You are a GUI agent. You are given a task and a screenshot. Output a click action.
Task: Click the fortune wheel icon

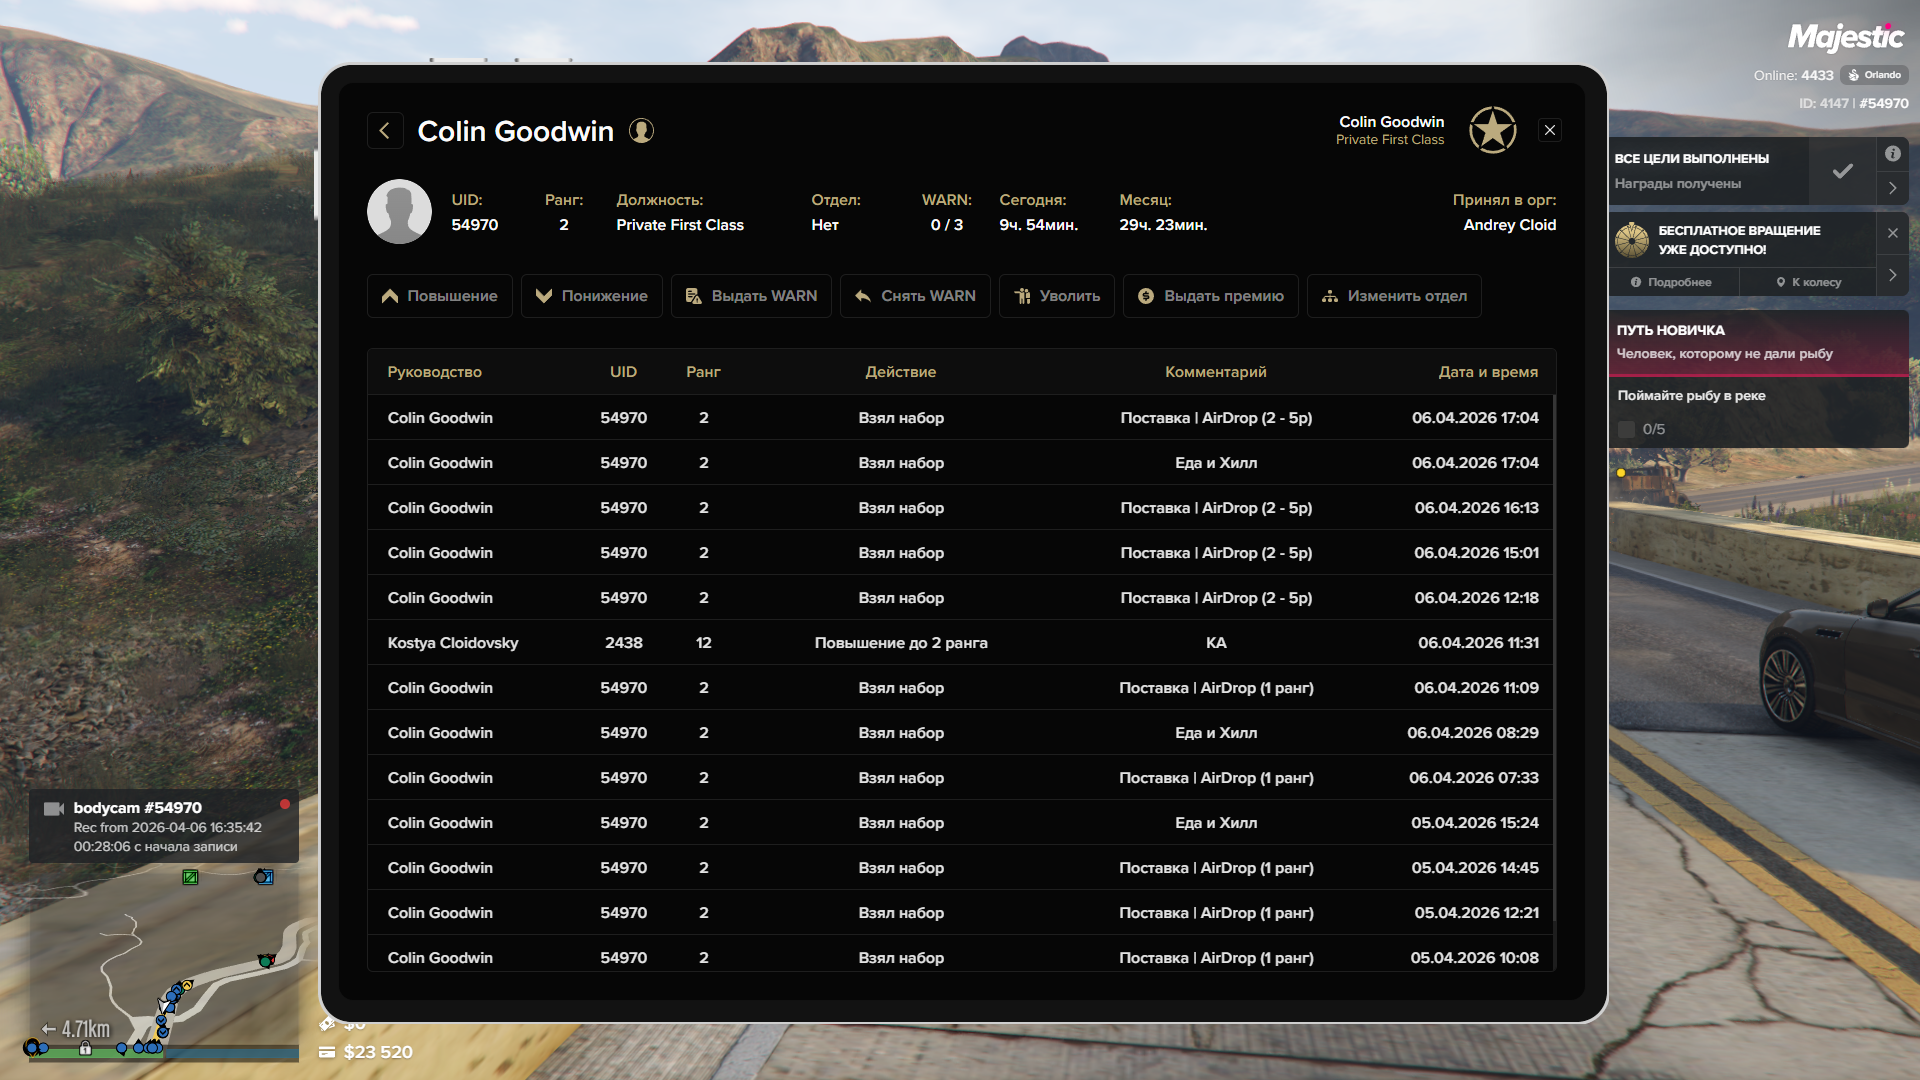[1632, 240]
